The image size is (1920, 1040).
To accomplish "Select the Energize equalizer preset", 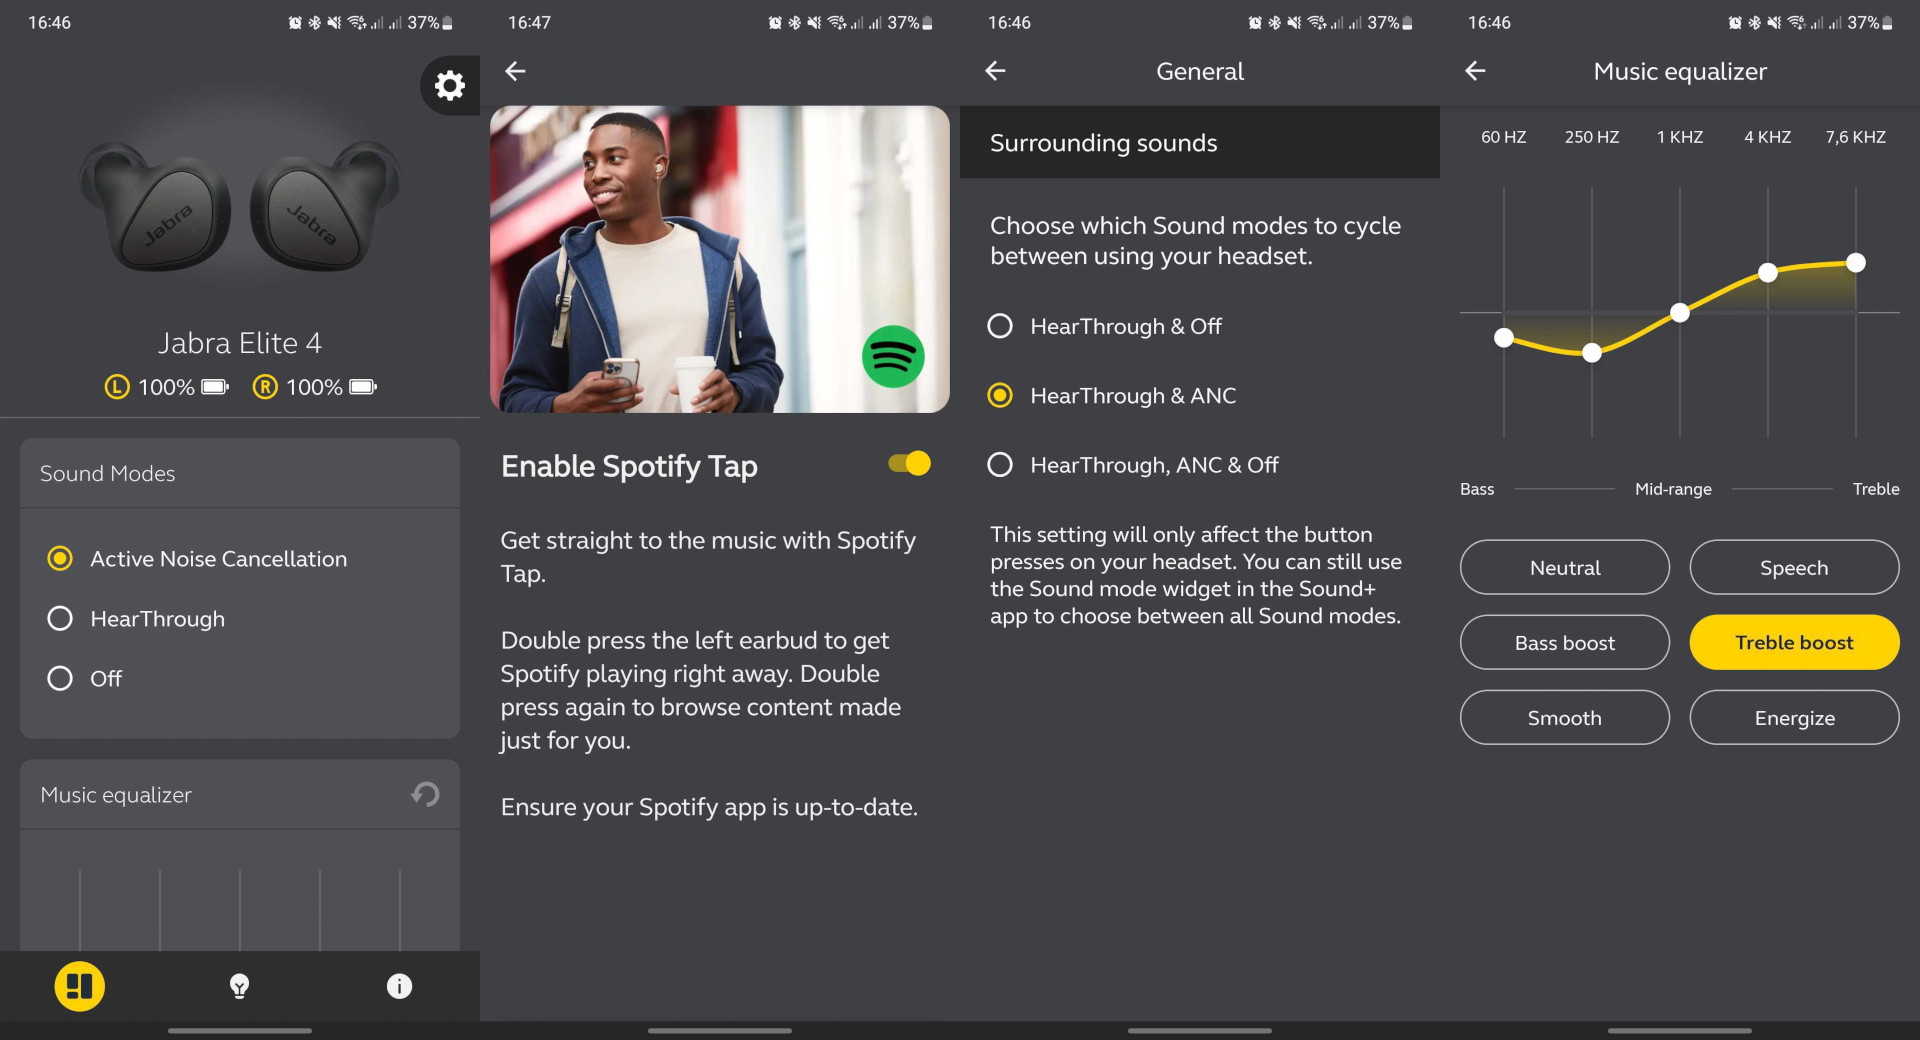I will [x=1794, y=718].
